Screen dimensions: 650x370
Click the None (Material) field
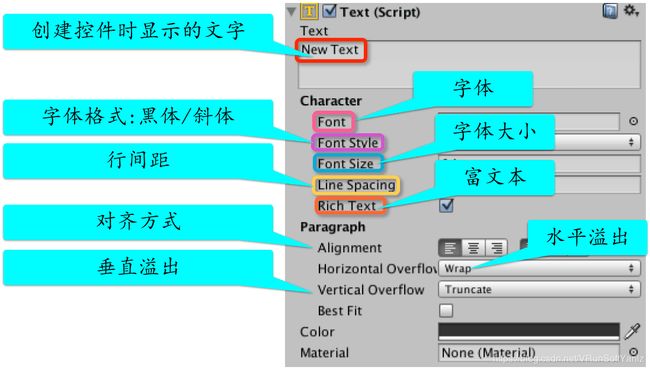529,353
